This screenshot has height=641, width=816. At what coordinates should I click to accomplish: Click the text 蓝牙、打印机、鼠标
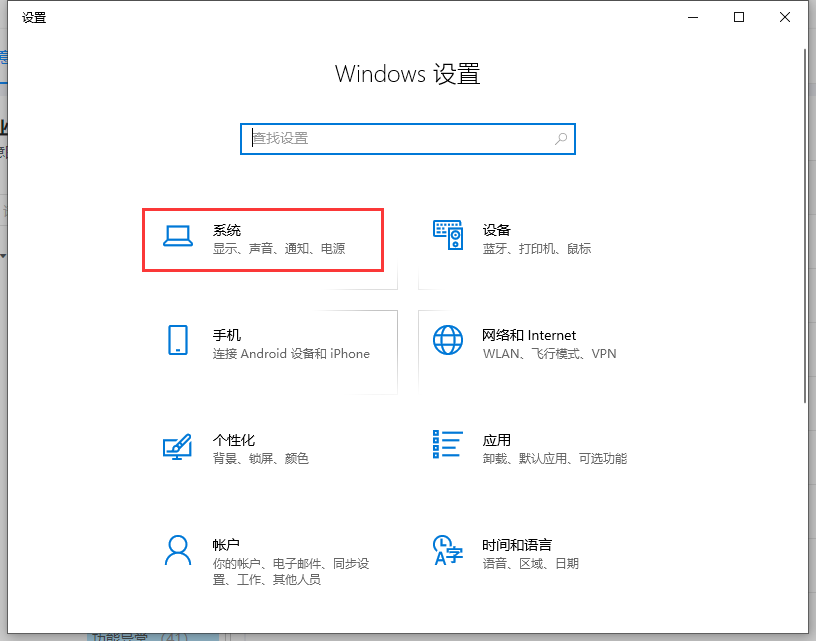(x=537, y=249)
